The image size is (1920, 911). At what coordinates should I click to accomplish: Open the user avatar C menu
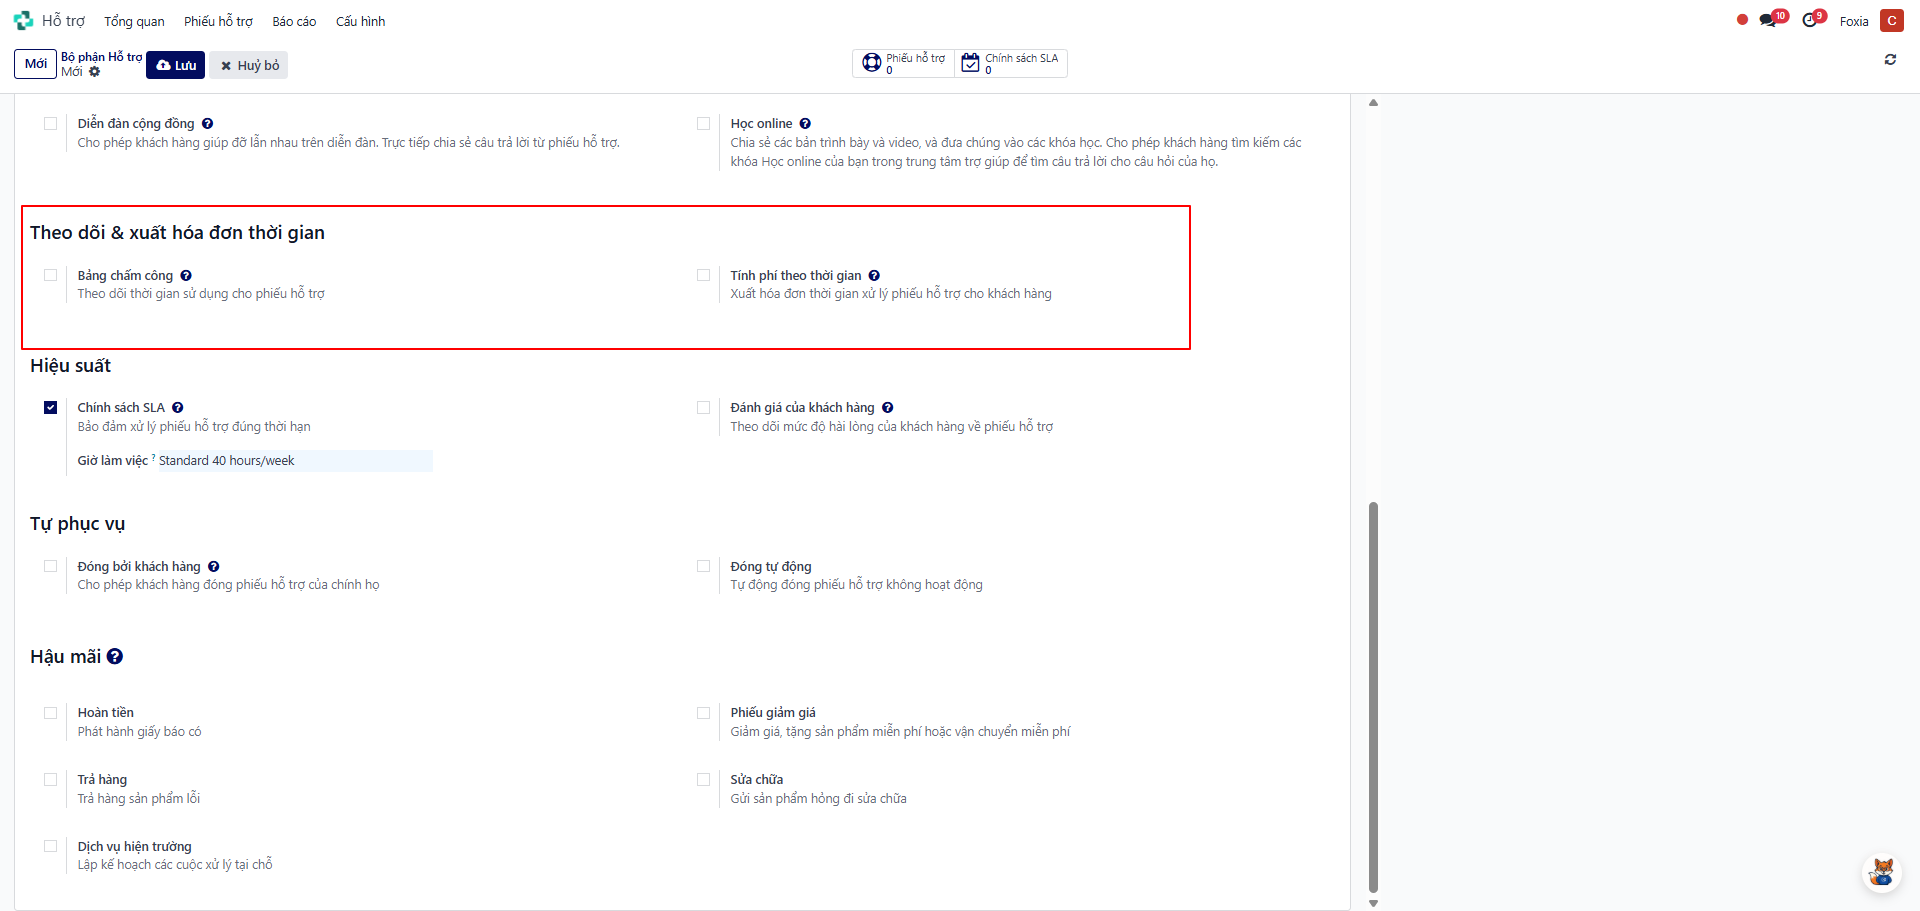(1891, 21)
